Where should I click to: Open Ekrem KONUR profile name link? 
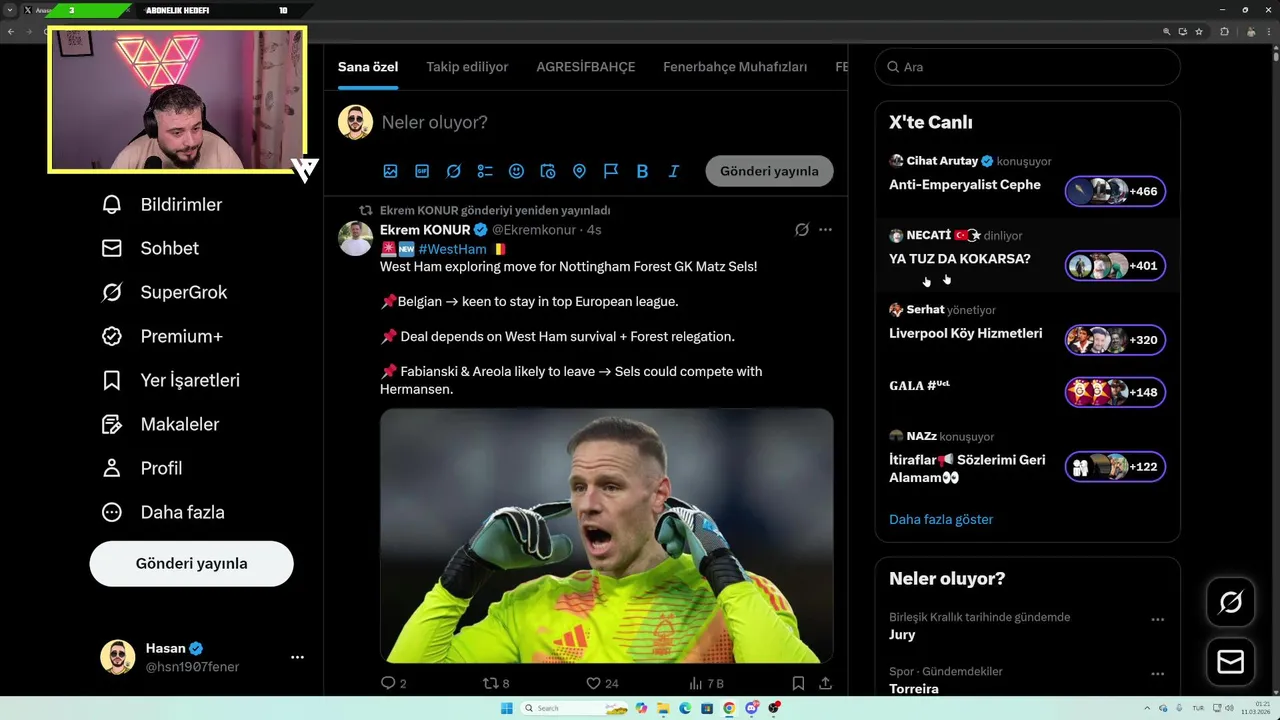[425, 230]
